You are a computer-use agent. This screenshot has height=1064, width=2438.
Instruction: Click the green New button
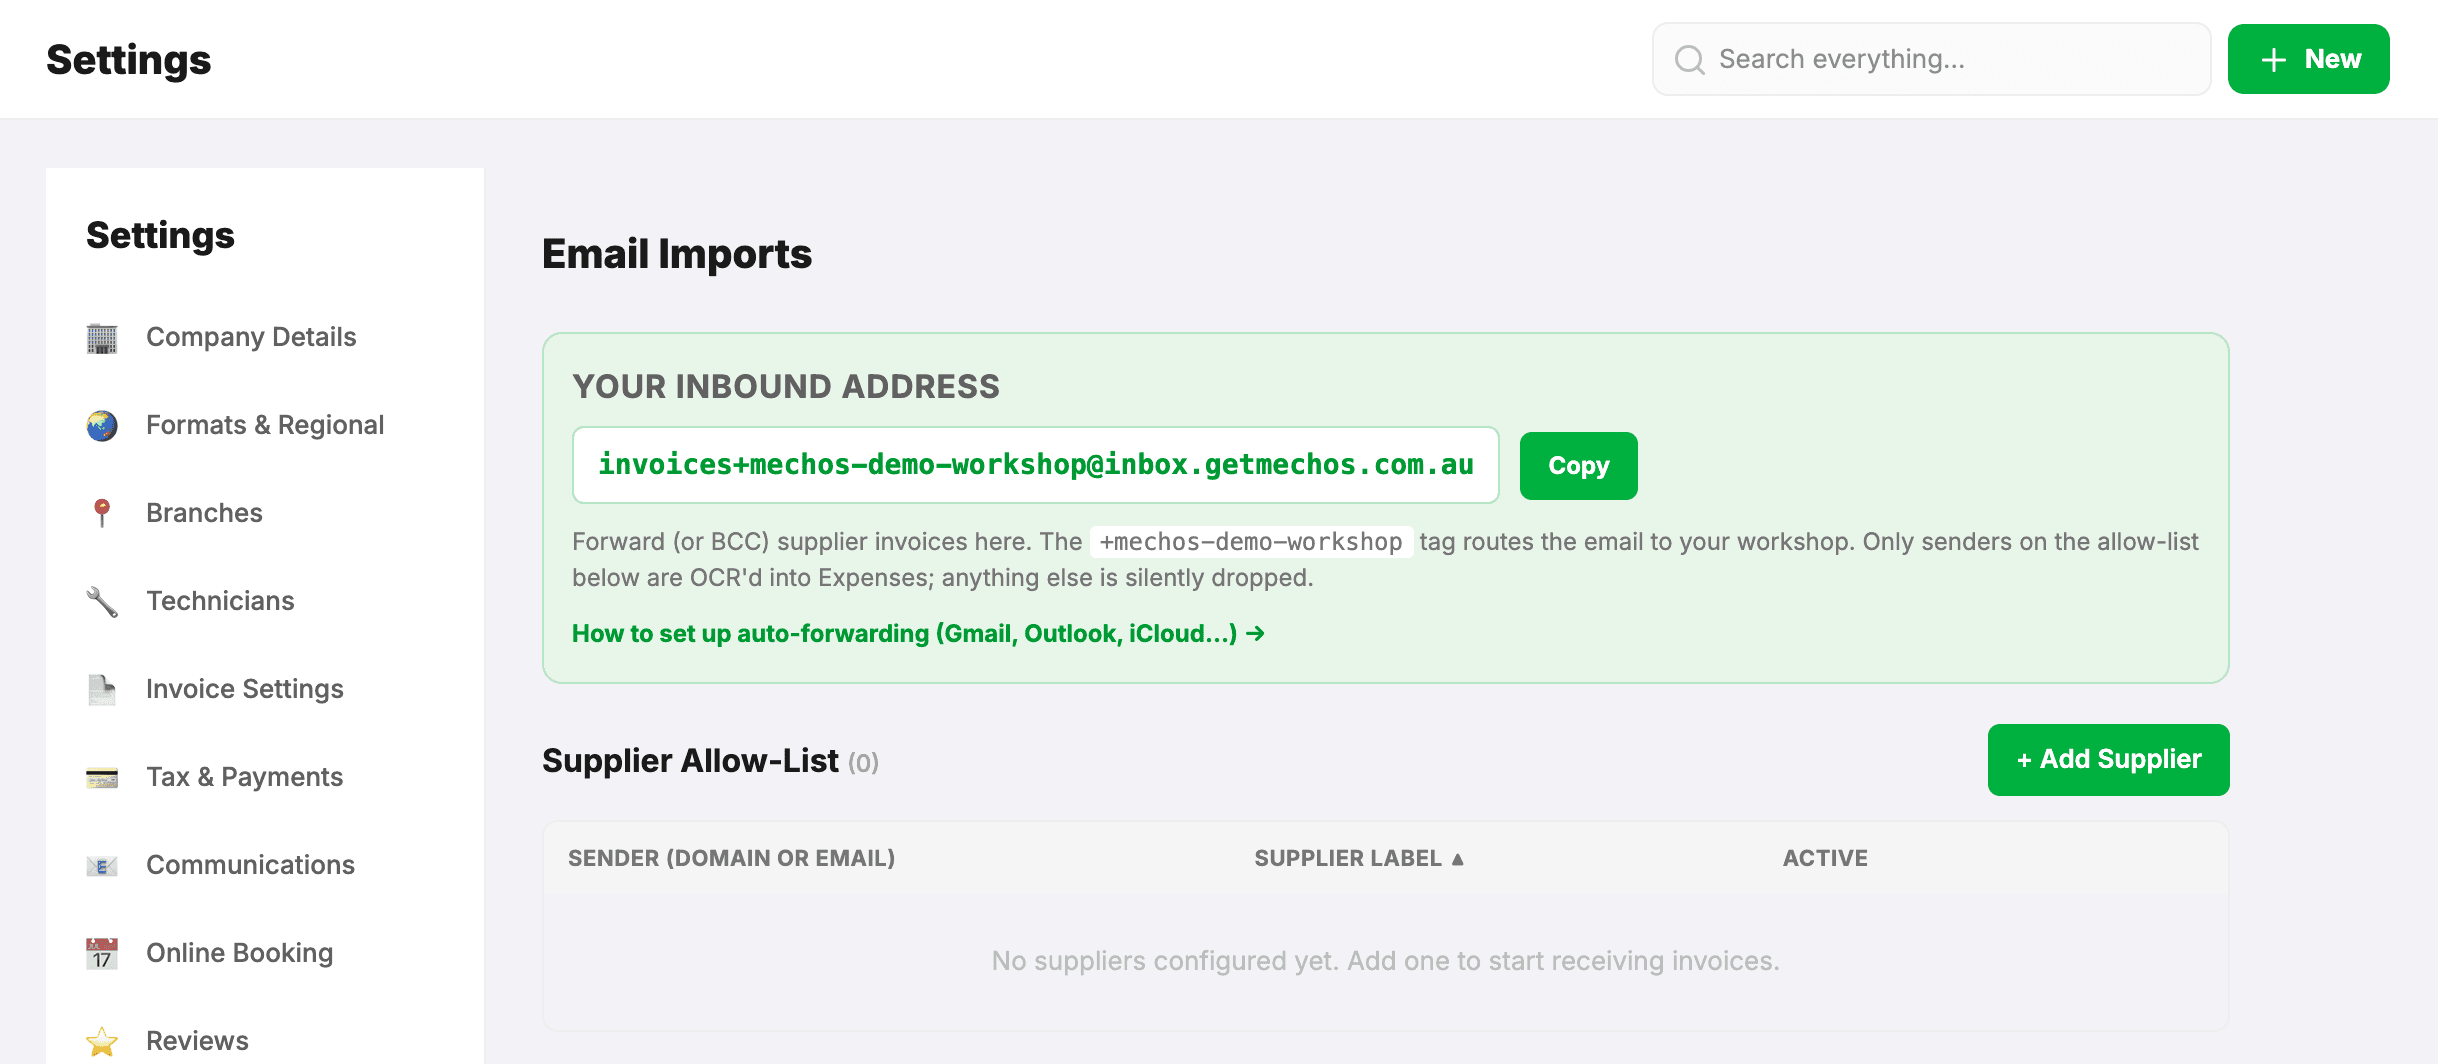click(x=2308, y=59)
